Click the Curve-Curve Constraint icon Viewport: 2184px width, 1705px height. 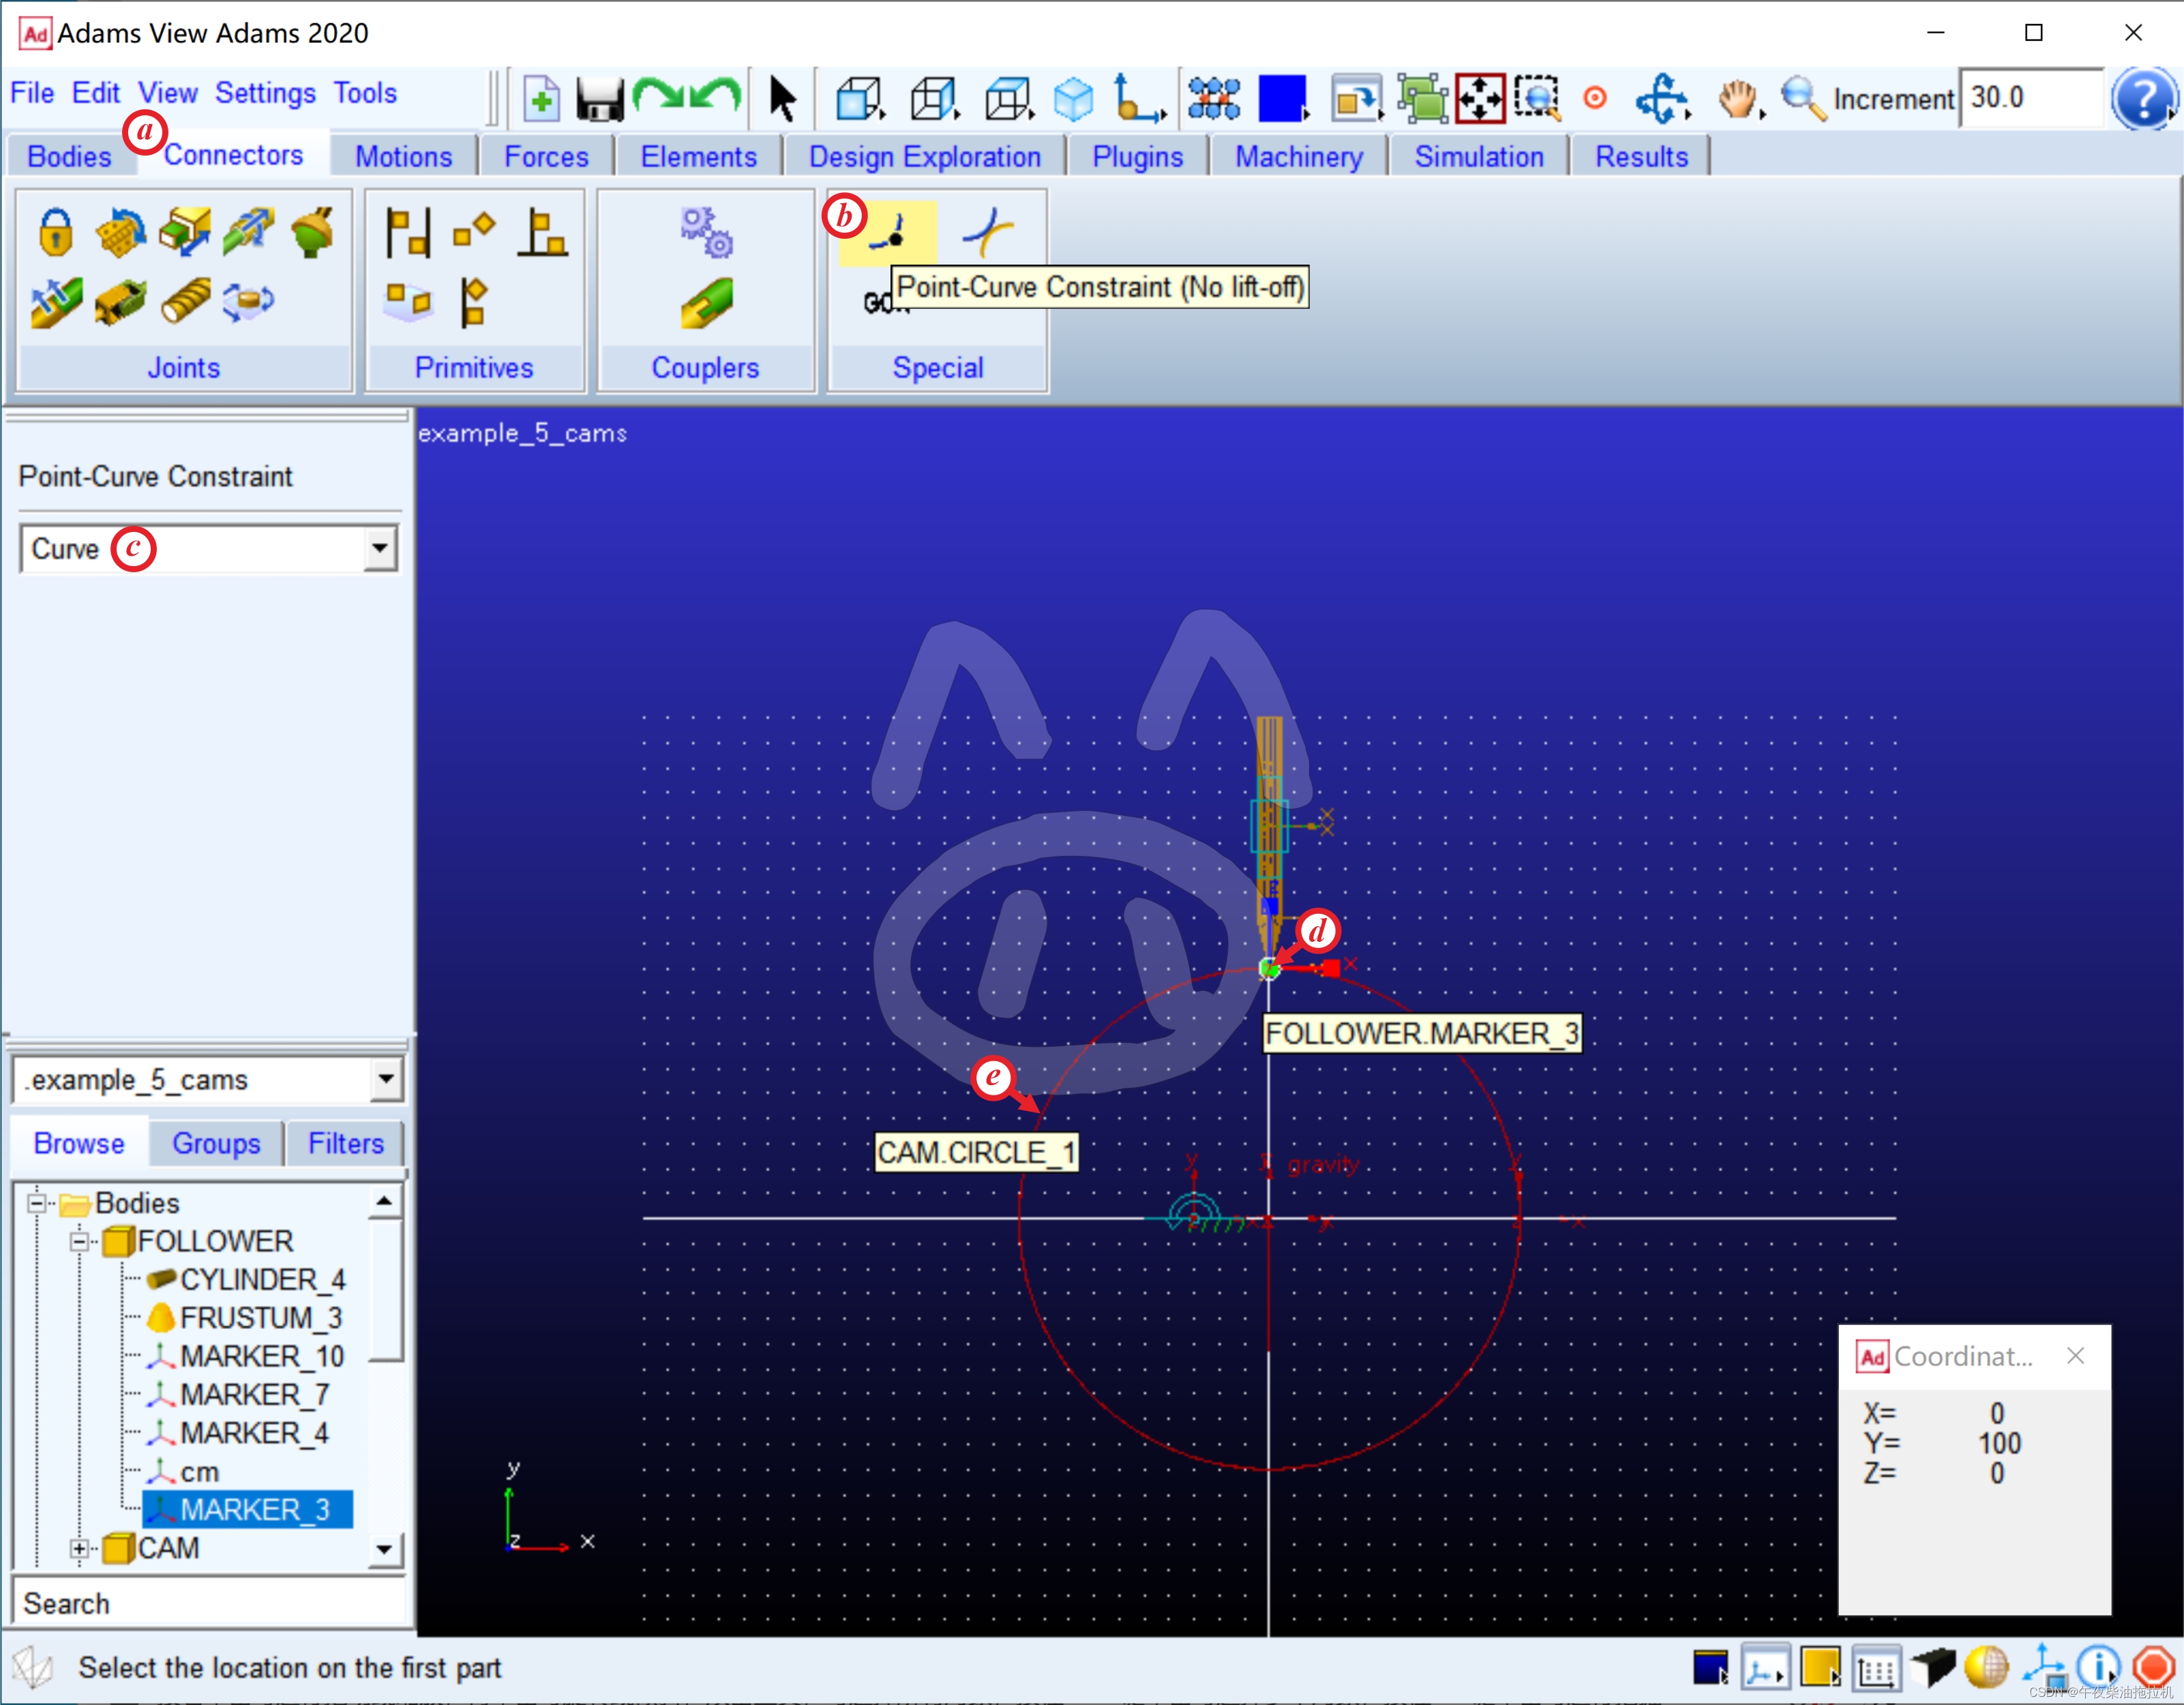click(988, 232)
